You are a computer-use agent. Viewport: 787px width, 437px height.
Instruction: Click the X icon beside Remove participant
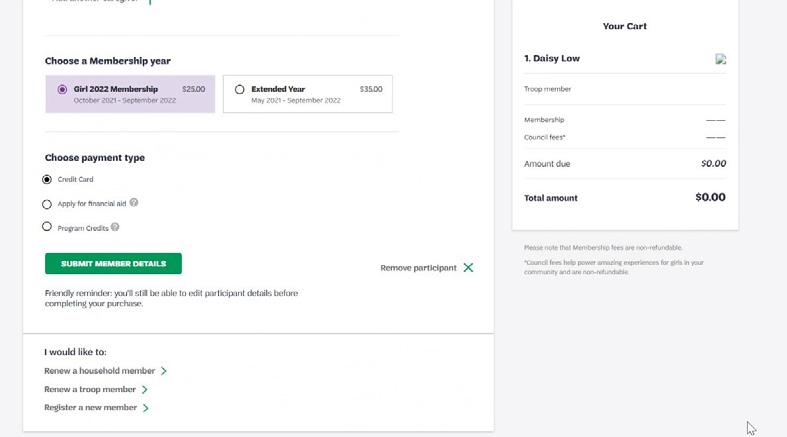click(x=468, y=267)
